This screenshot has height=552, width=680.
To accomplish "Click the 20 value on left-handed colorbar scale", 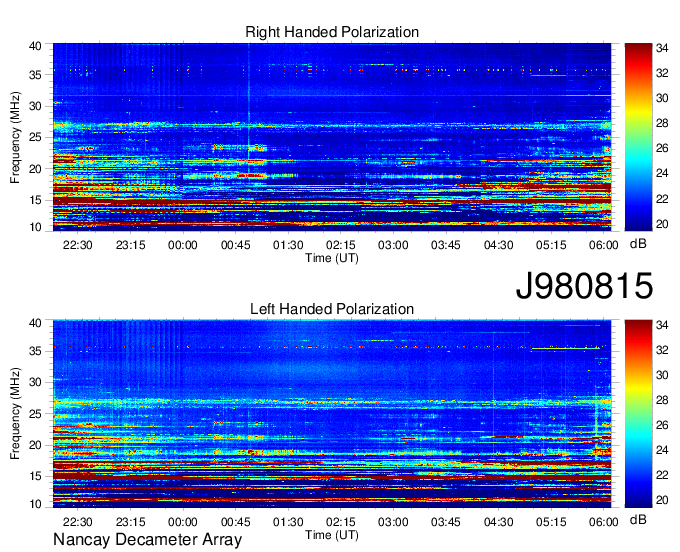I will point(662,500).
